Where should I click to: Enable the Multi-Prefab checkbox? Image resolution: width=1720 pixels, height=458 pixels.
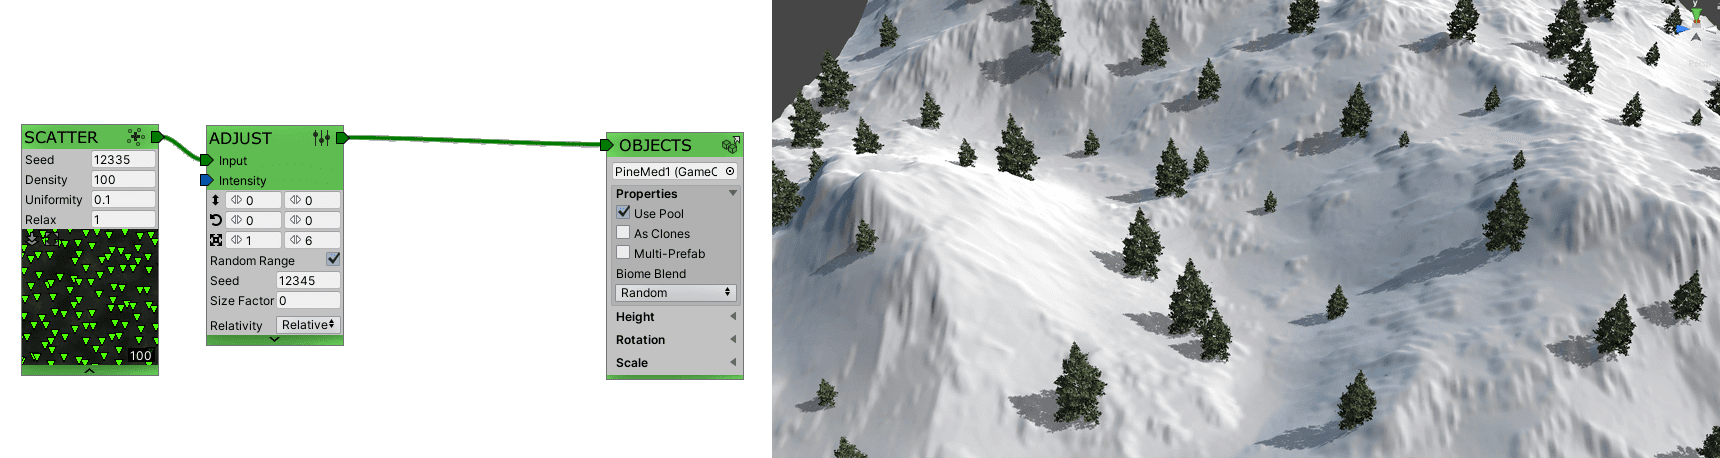click(623, 252)
